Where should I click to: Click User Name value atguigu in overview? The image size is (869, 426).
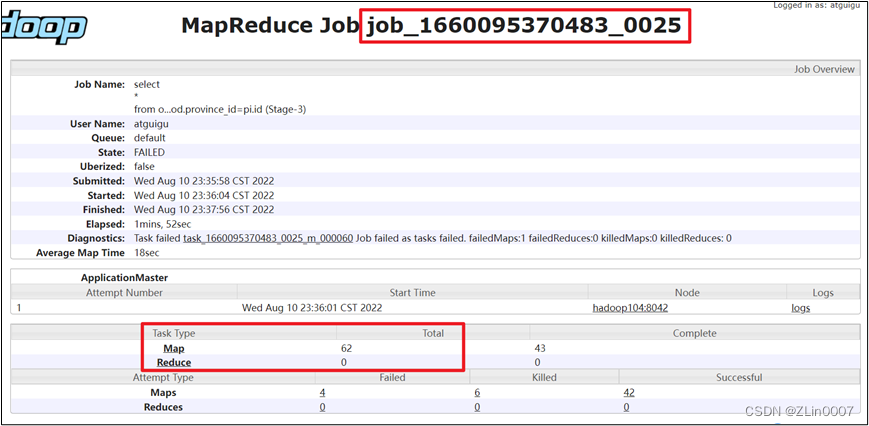click(150, 124)
